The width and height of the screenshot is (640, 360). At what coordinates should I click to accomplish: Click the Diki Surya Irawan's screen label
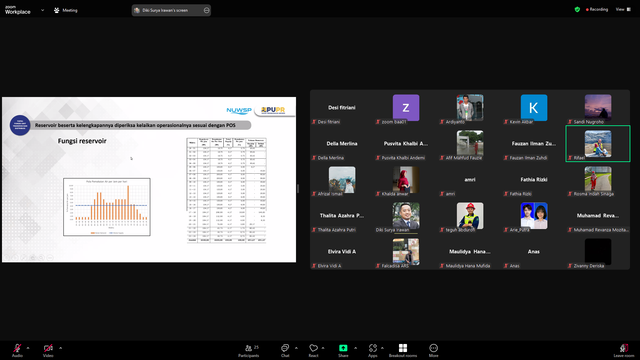click(x=165, y=10)
